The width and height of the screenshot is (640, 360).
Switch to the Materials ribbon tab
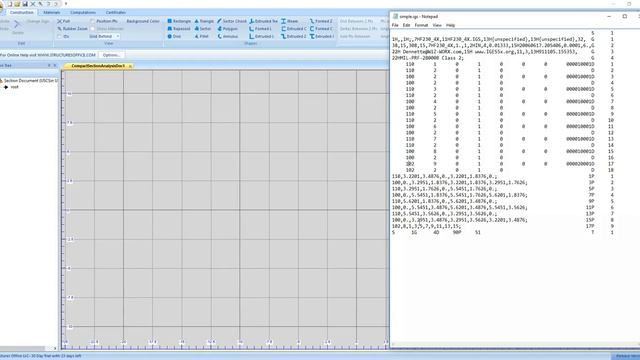[x=51, y=13]
